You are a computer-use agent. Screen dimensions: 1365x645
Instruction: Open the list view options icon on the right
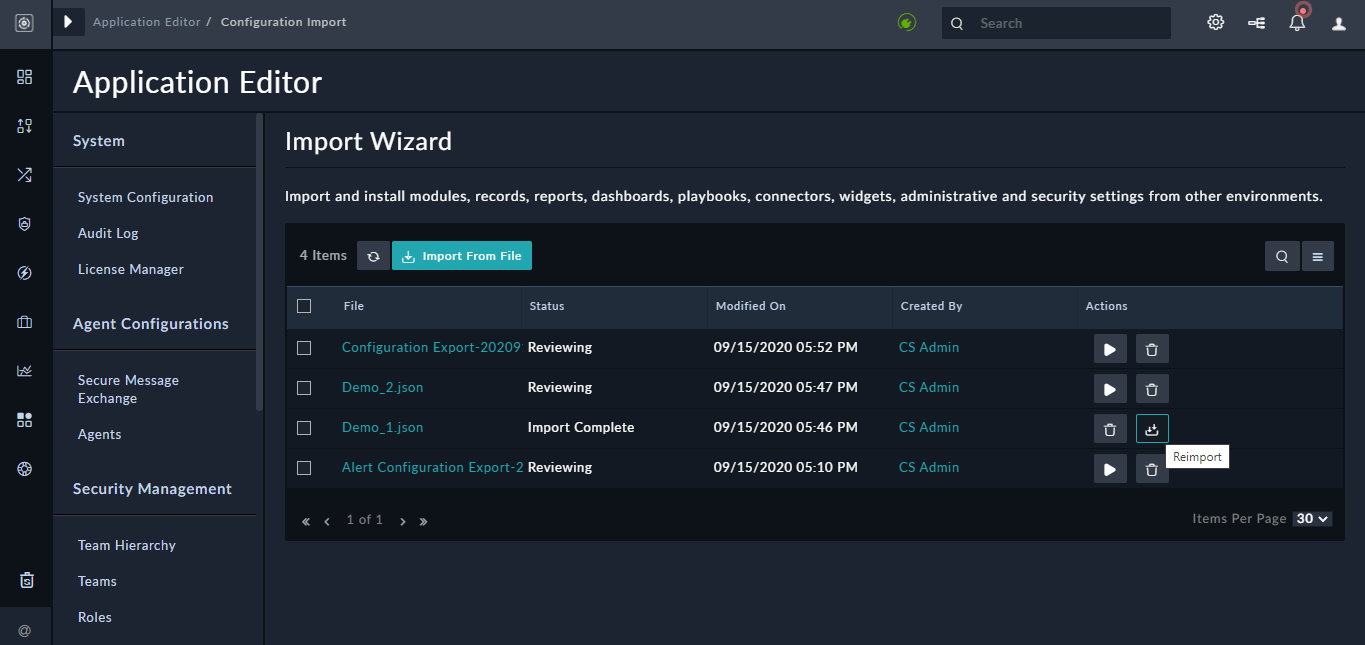pyautogui.click(x=1317, y=255)
